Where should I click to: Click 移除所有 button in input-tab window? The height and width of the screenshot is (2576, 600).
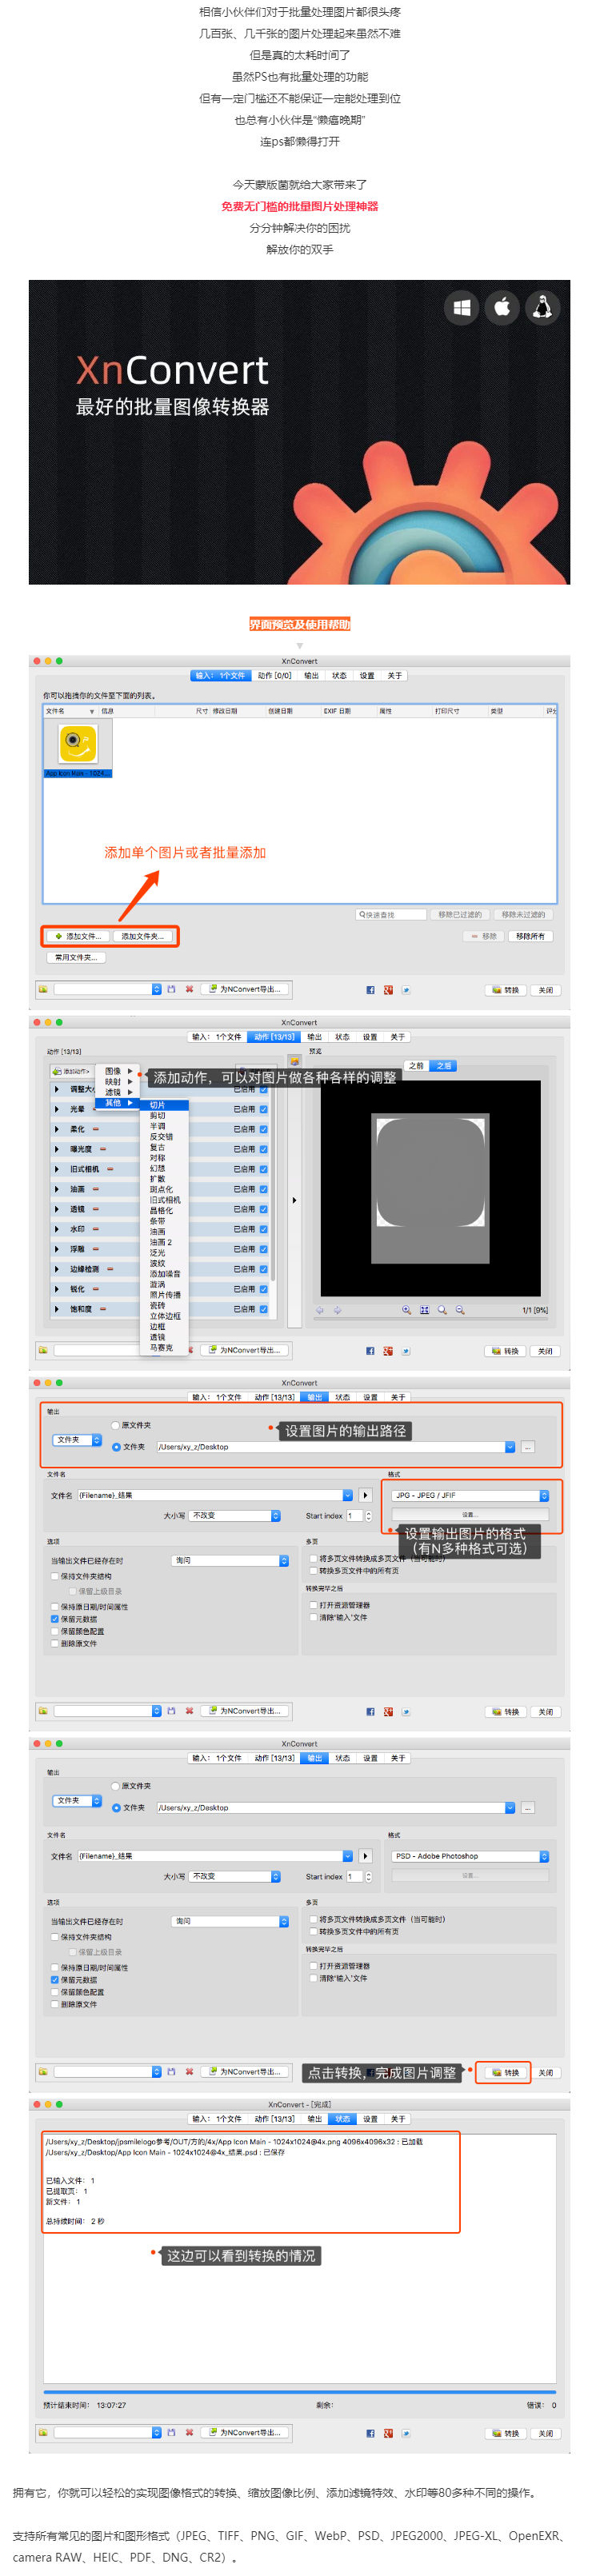[x=530, y=936]
